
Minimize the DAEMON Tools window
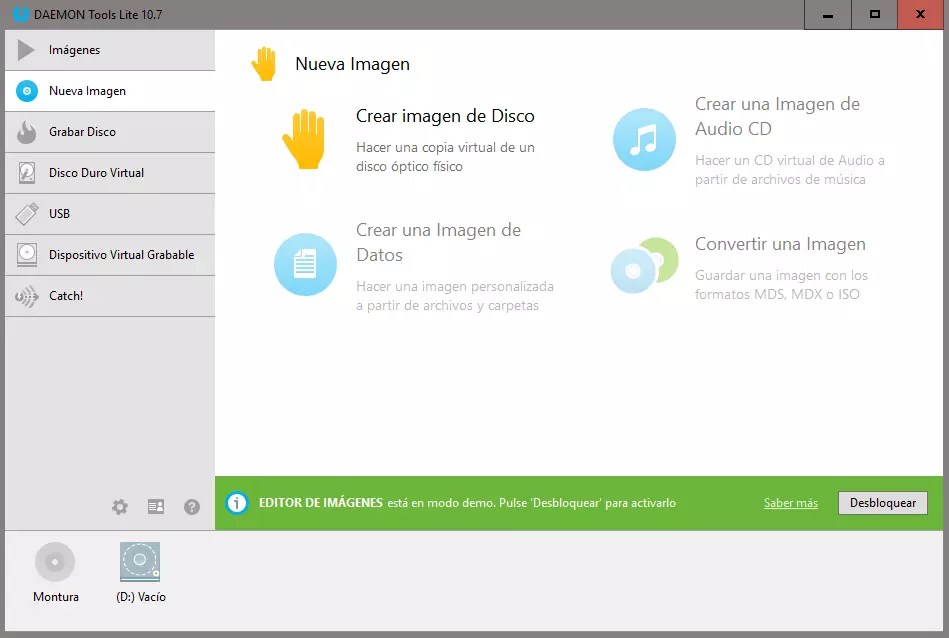tap(827, 15)
